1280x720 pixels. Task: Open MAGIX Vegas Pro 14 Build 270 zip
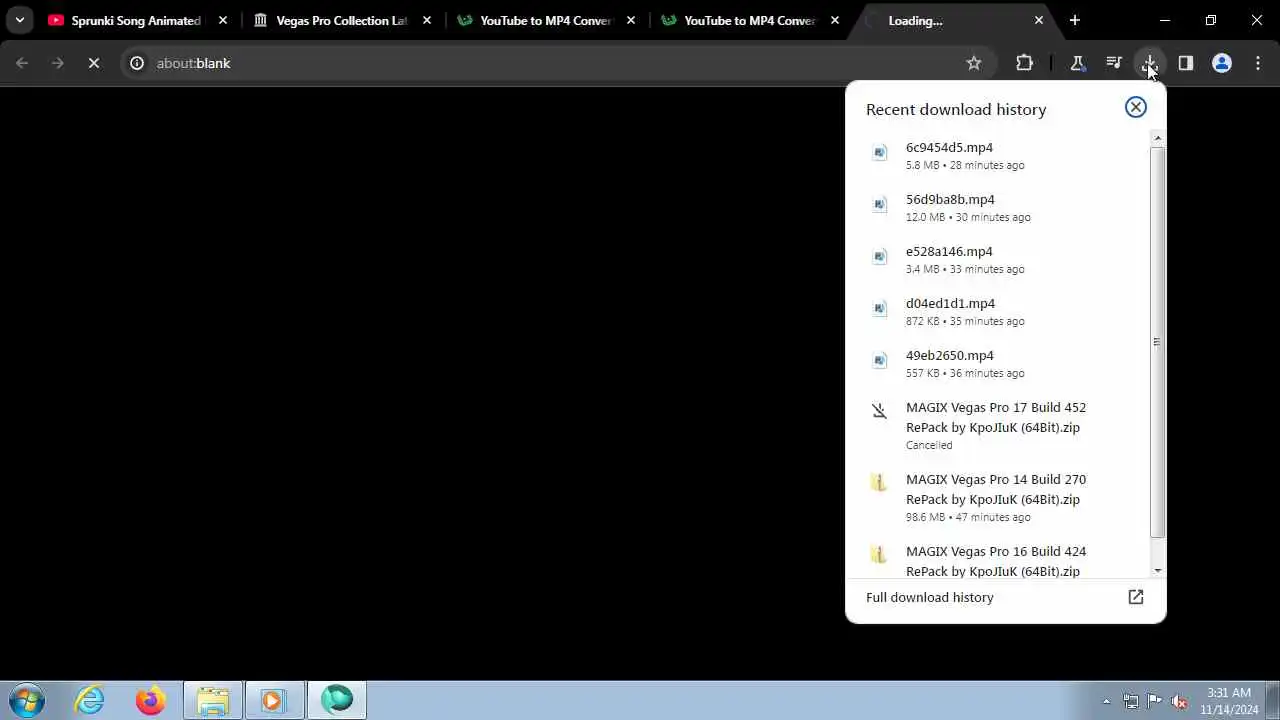997,499
